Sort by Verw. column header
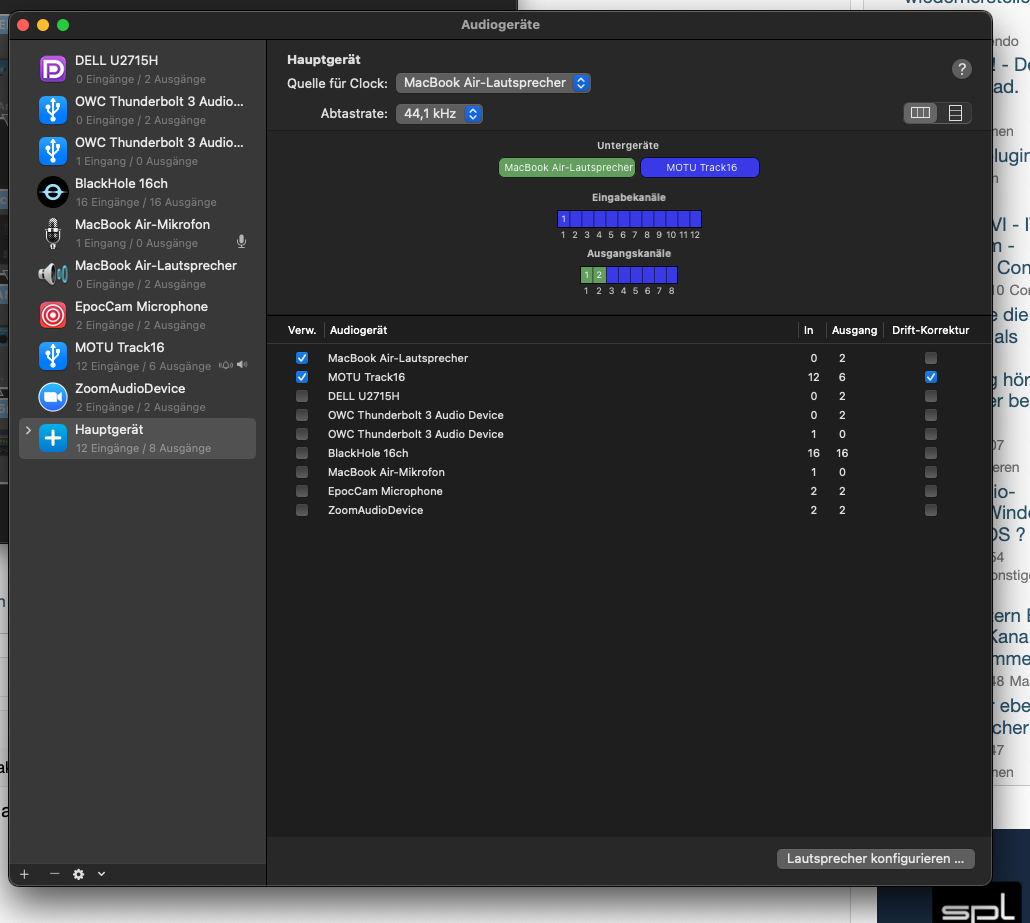Image resolution: width=1030 pixels, height=923 pixels. point(302,330)
